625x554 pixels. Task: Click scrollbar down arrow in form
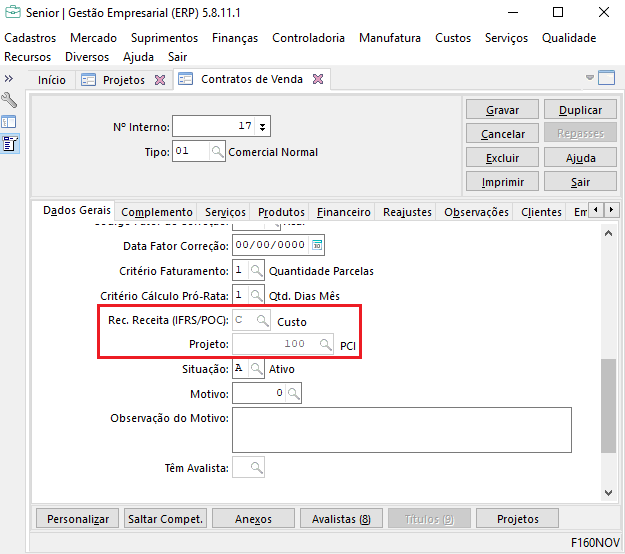coord(608,493)
